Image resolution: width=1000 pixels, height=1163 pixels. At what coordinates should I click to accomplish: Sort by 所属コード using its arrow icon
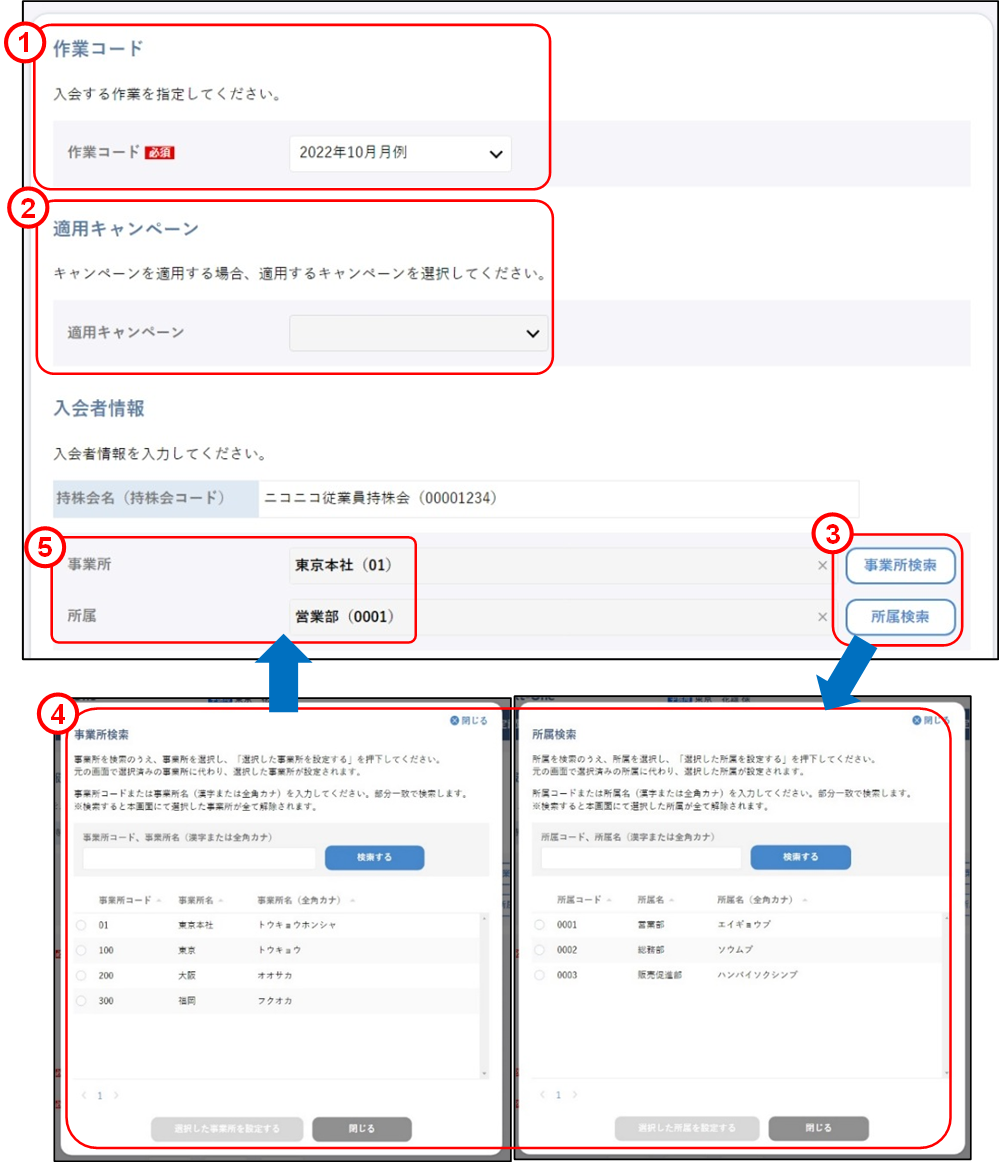tap(610, 900)
